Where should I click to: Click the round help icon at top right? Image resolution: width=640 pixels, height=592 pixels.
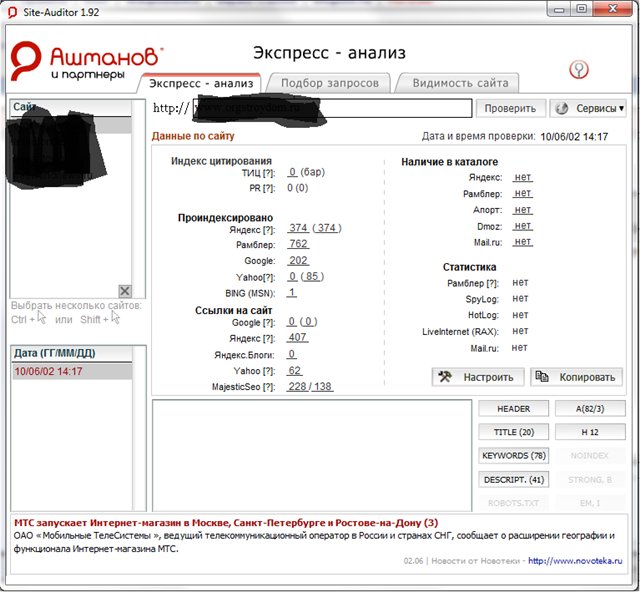tap(578, 69)
